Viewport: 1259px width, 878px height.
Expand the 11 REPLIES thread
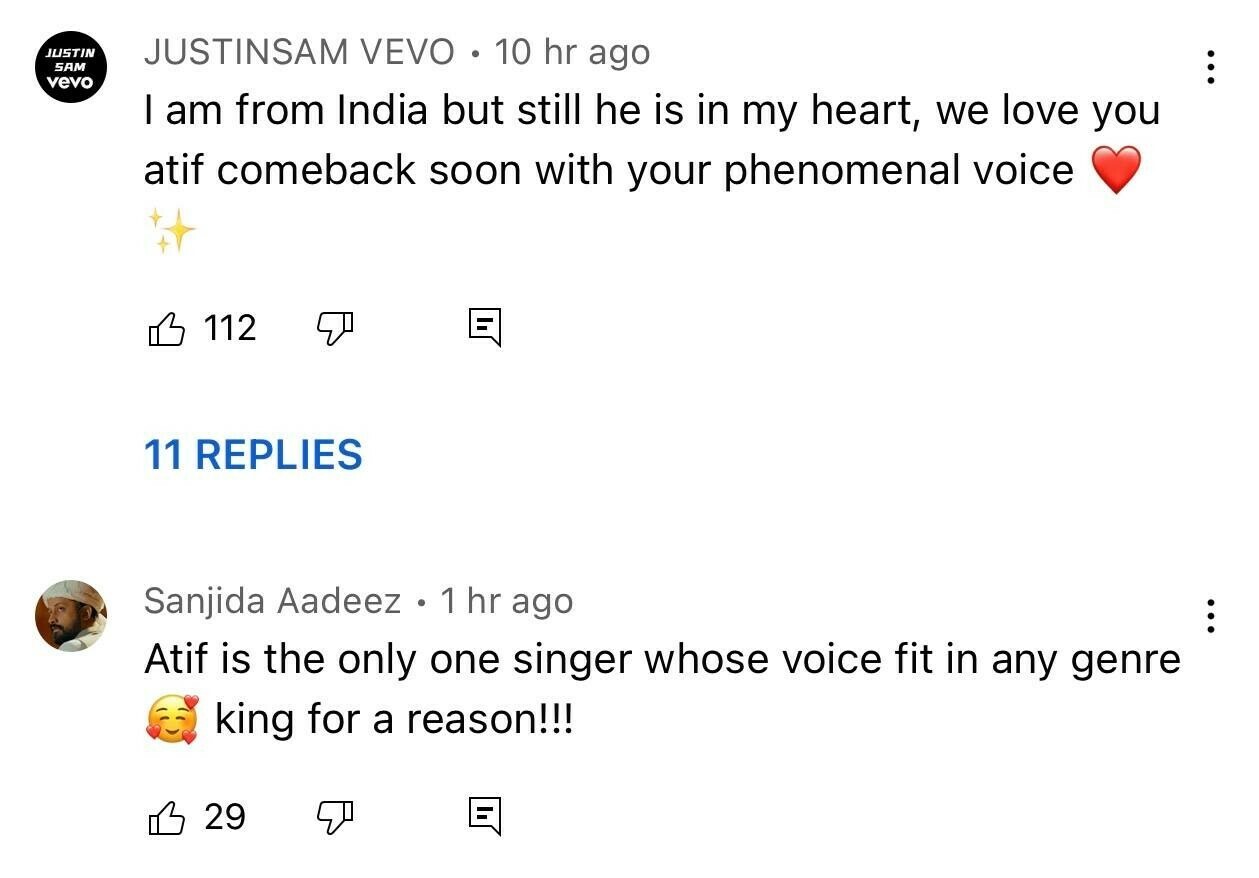pos(253,455)
